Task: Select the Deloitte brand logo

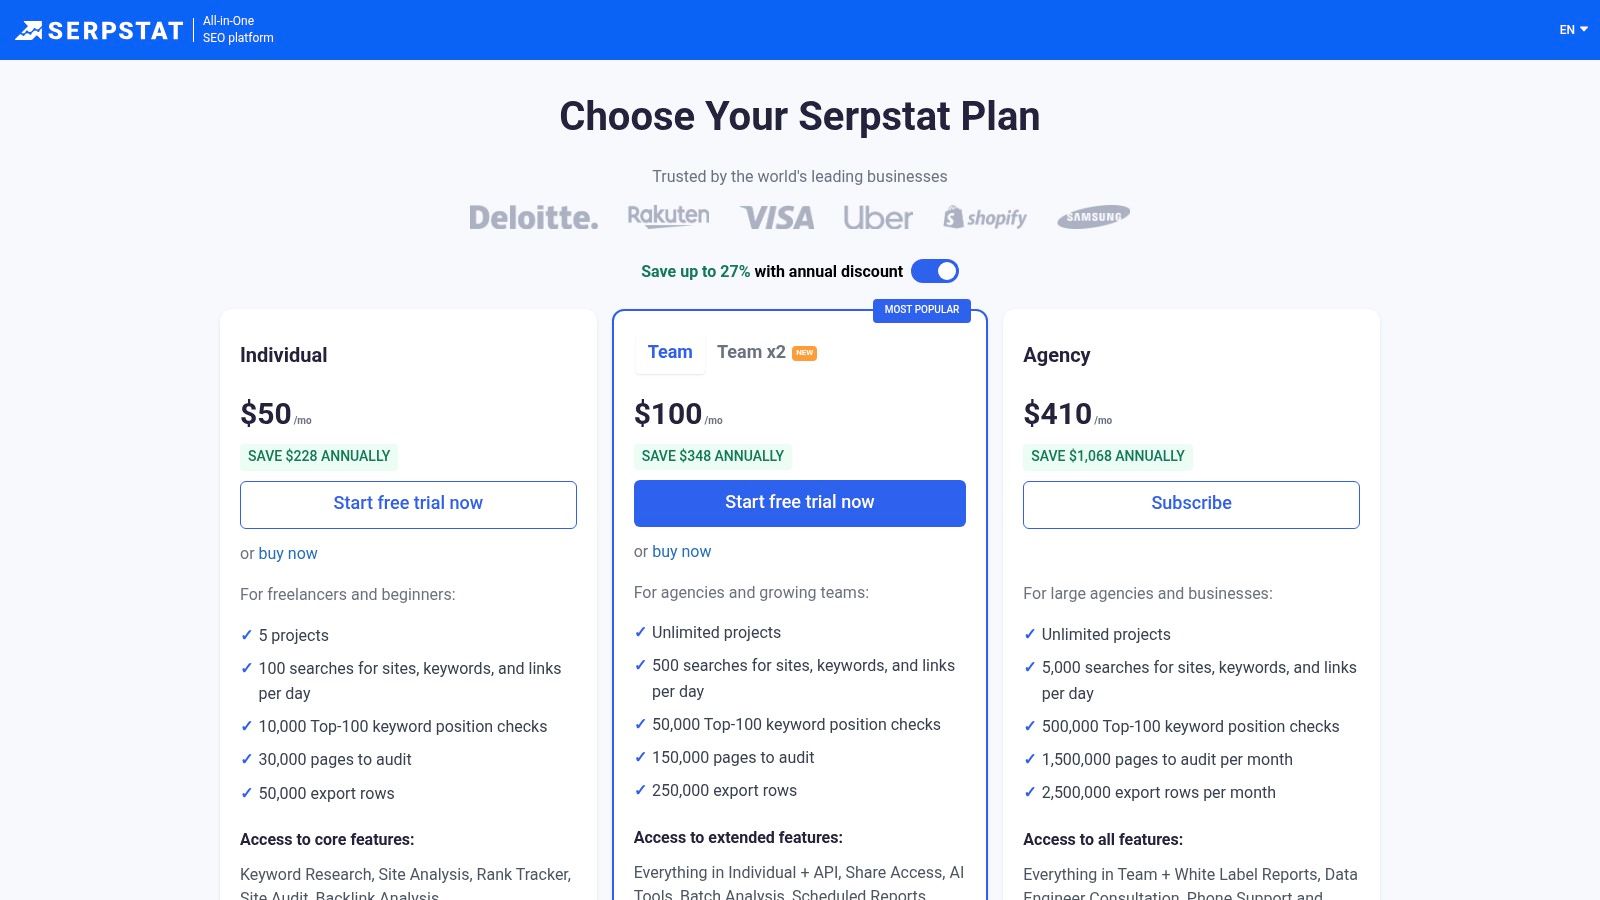Action: click(533, 216)
